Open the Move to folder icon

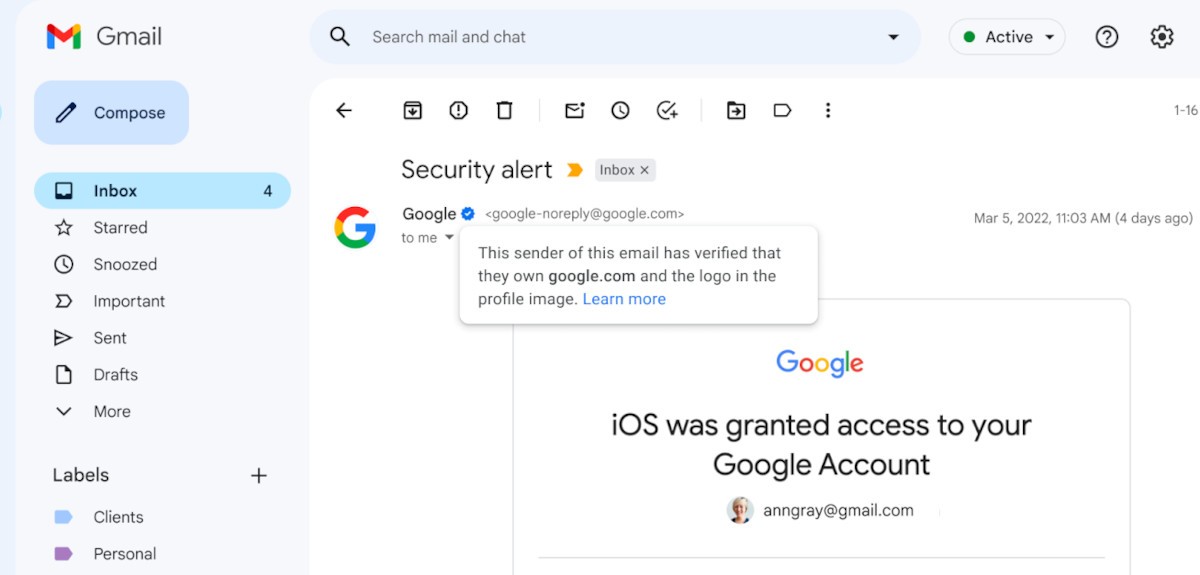[x=736, y=110]
